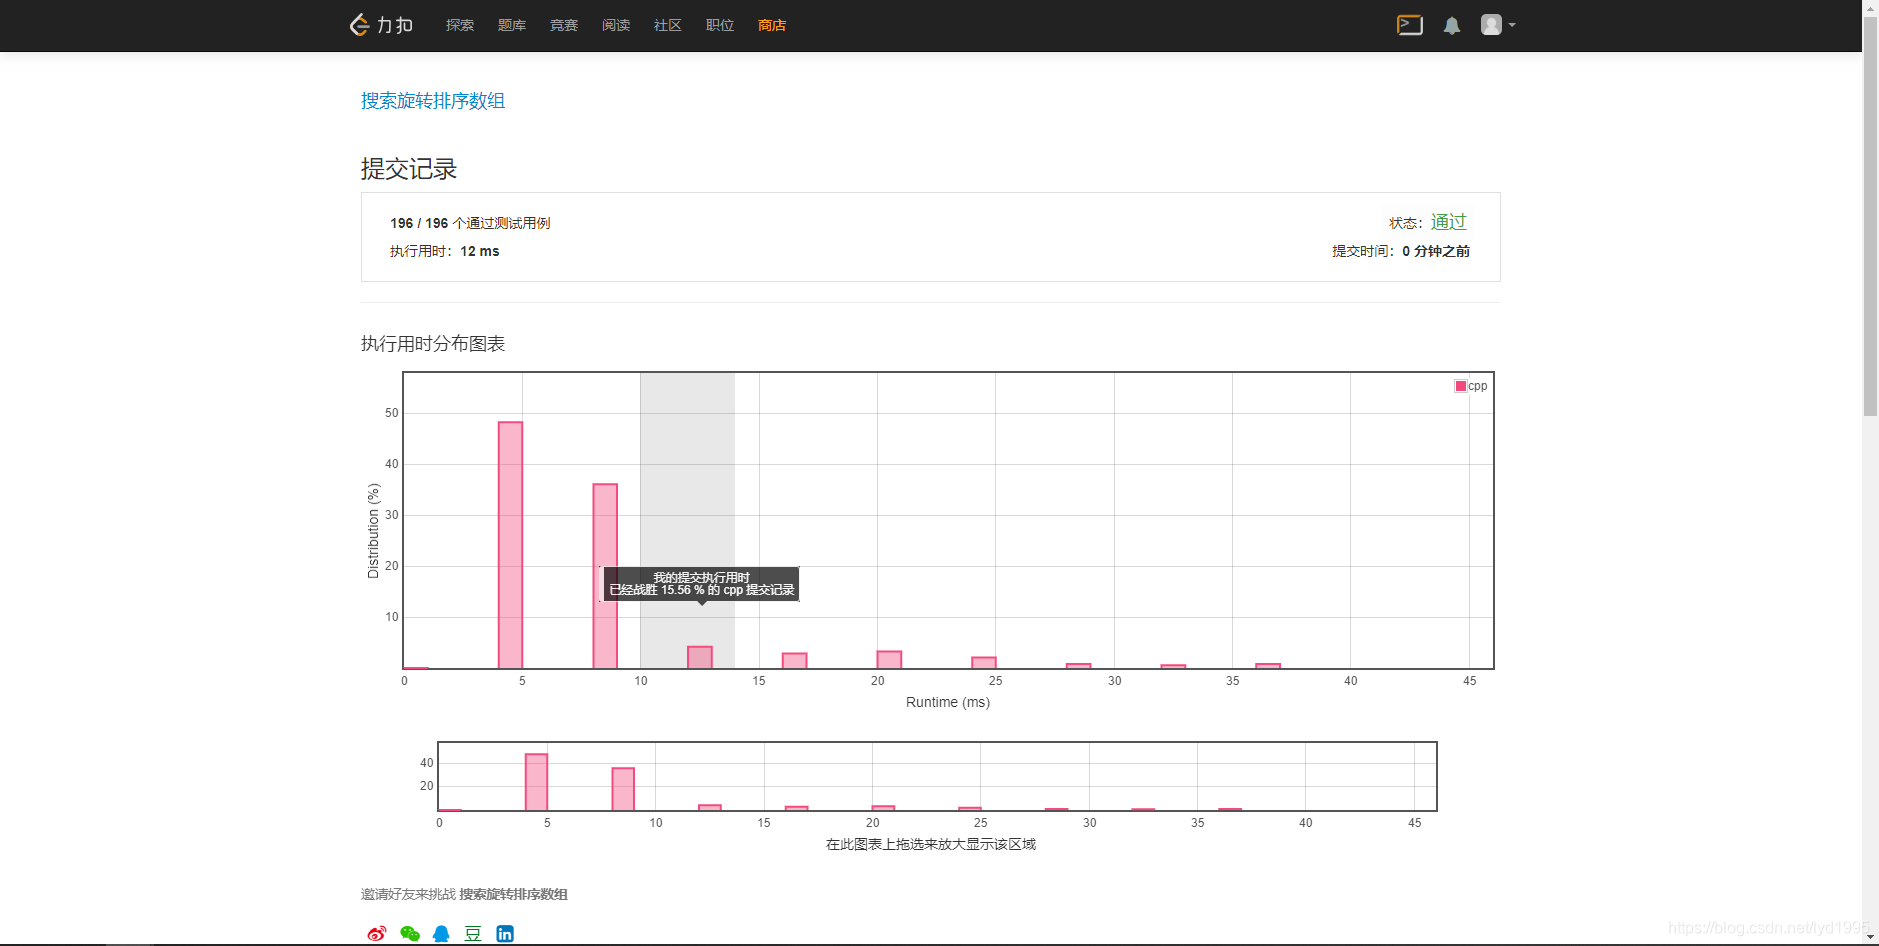Click the 提交记录 heading
Image resolution: width=1879 pixels, height=946 pixels.
coord(409,169)
